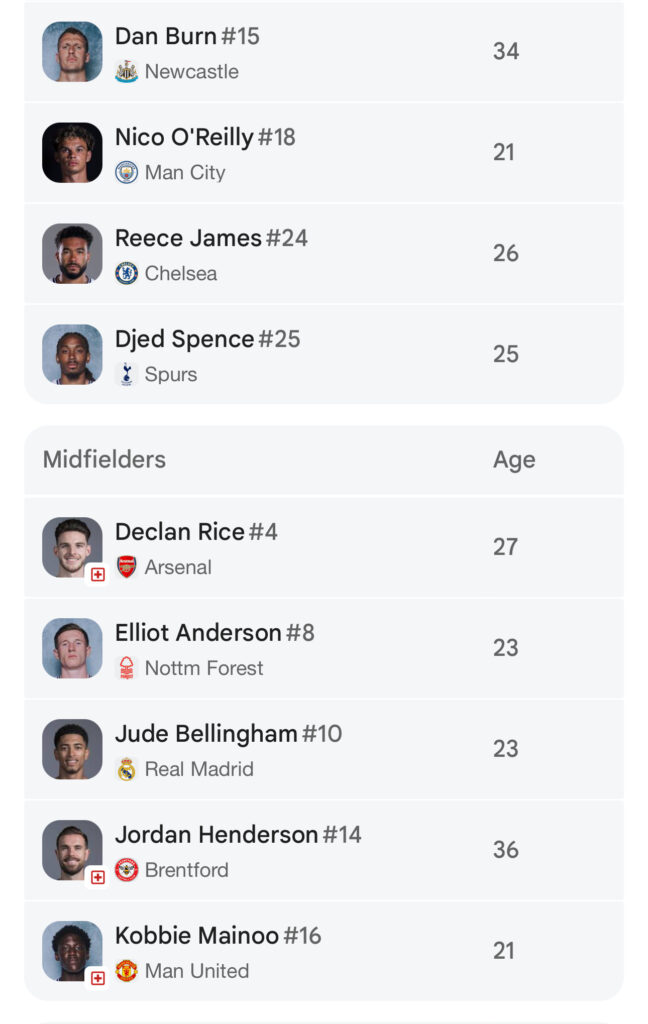Click Declan Rice's red injury badge
The image size is (648, 1024).
click(x=98, y=574)
